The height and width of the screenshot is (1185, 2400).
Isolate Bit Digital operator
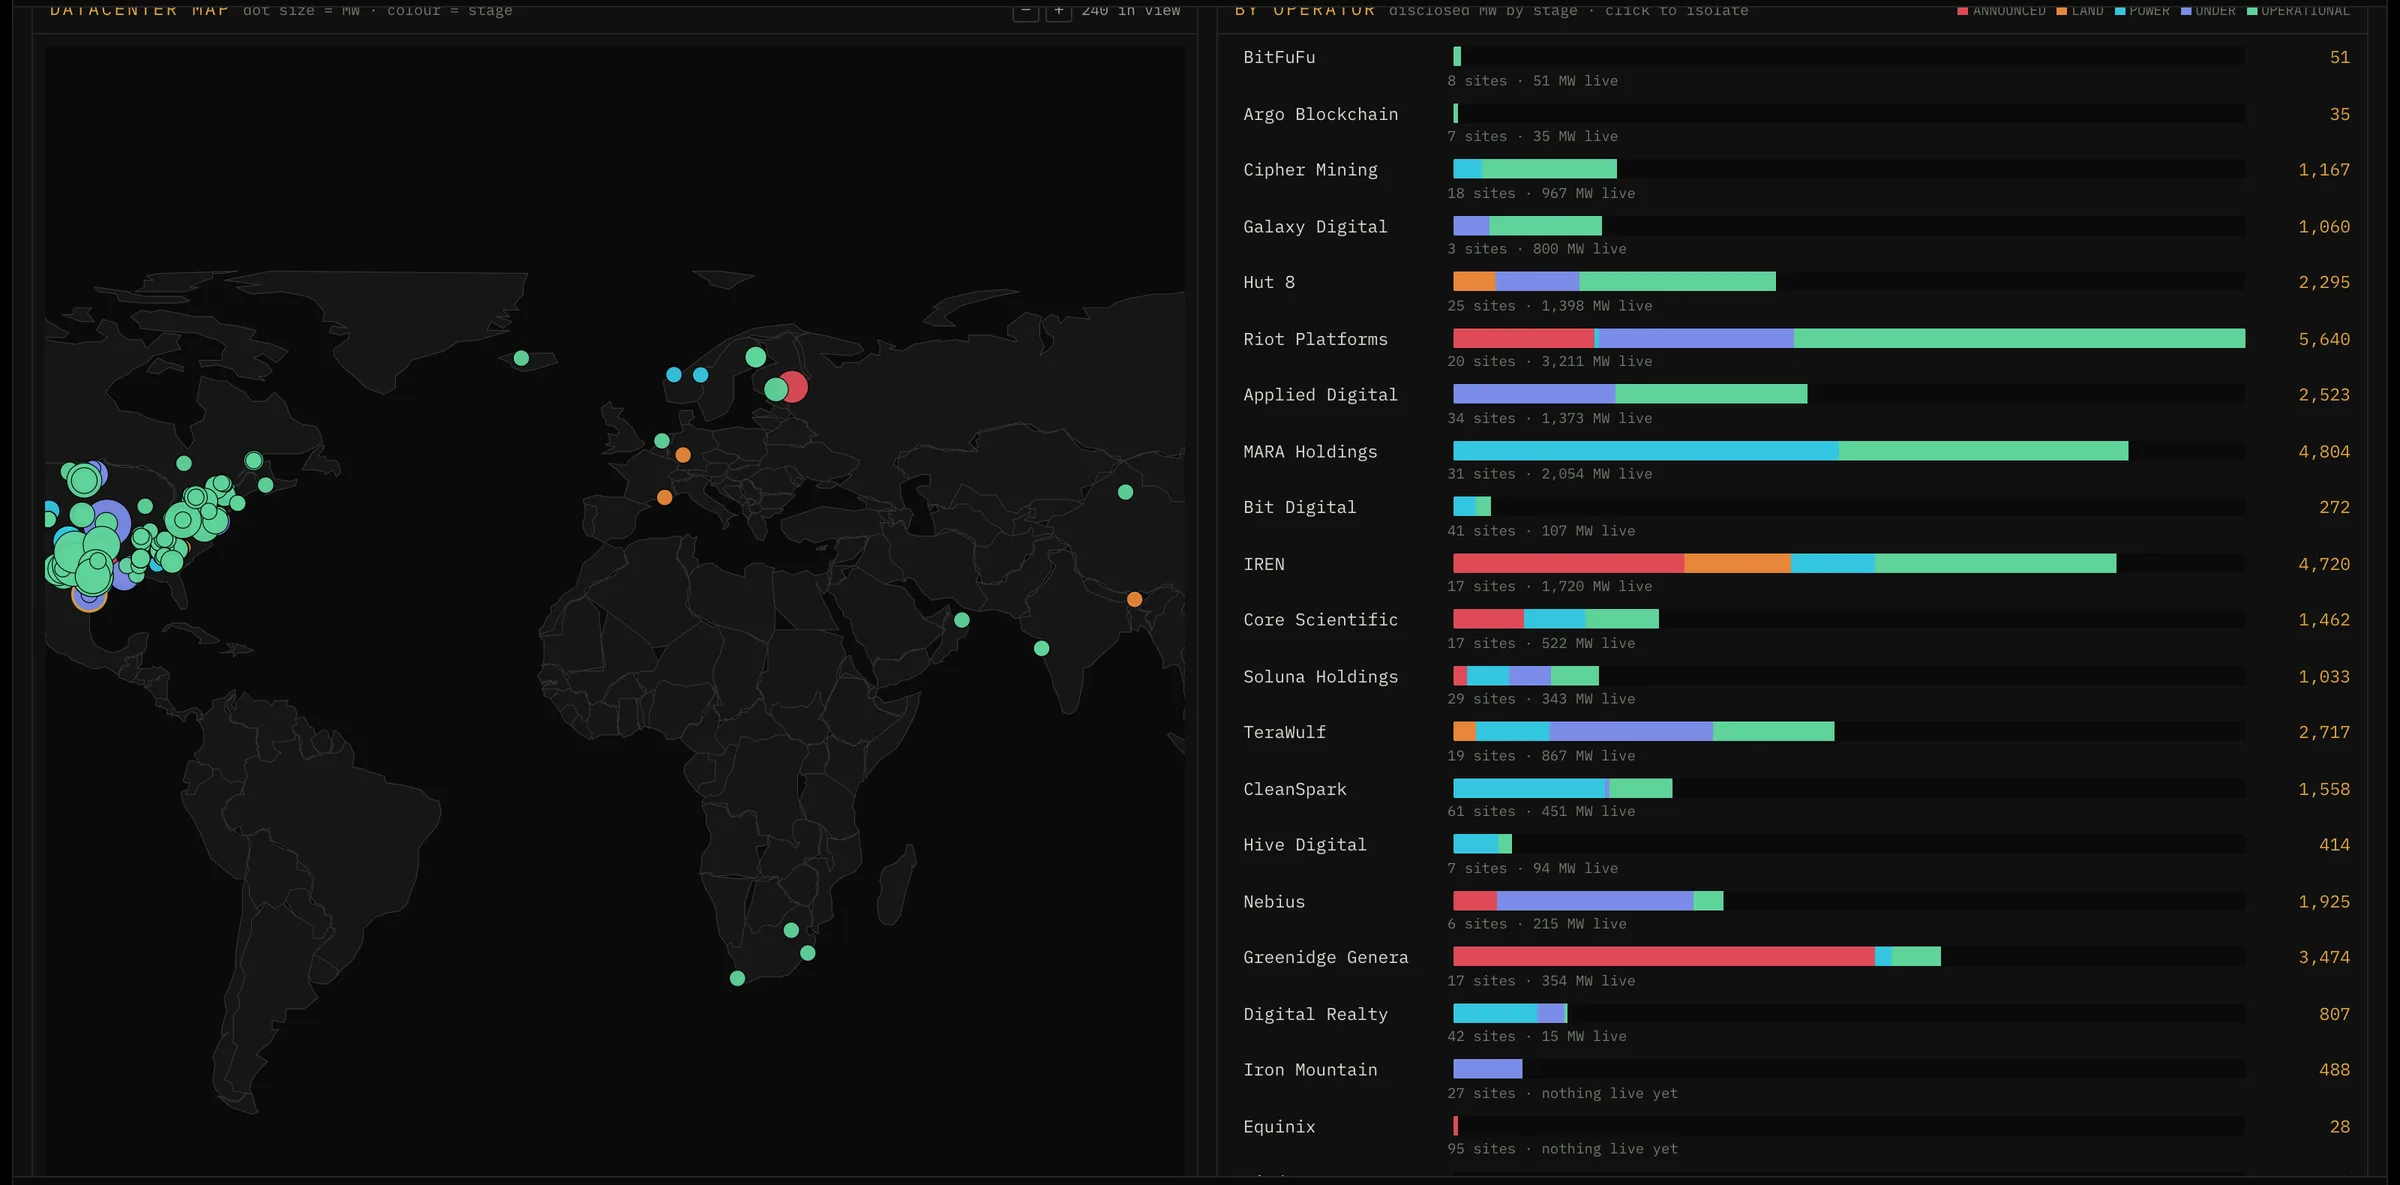coord(1796,517)
